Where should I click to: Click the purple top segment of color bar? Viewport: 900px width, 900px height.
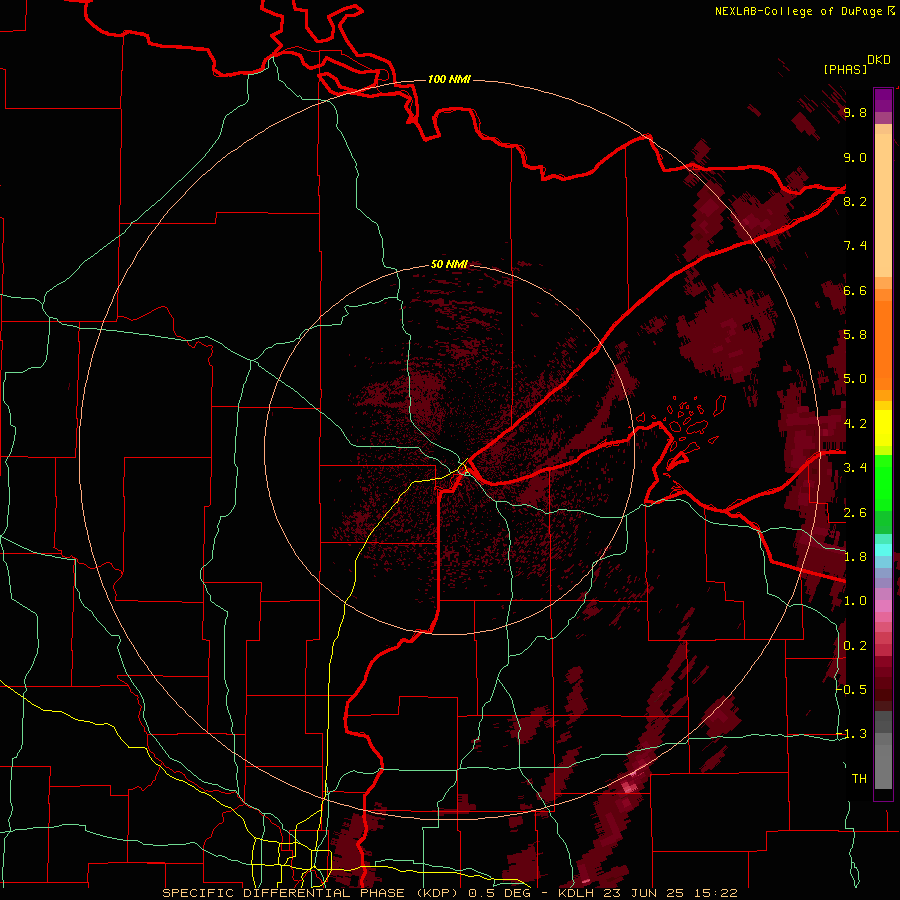point(883,100)
